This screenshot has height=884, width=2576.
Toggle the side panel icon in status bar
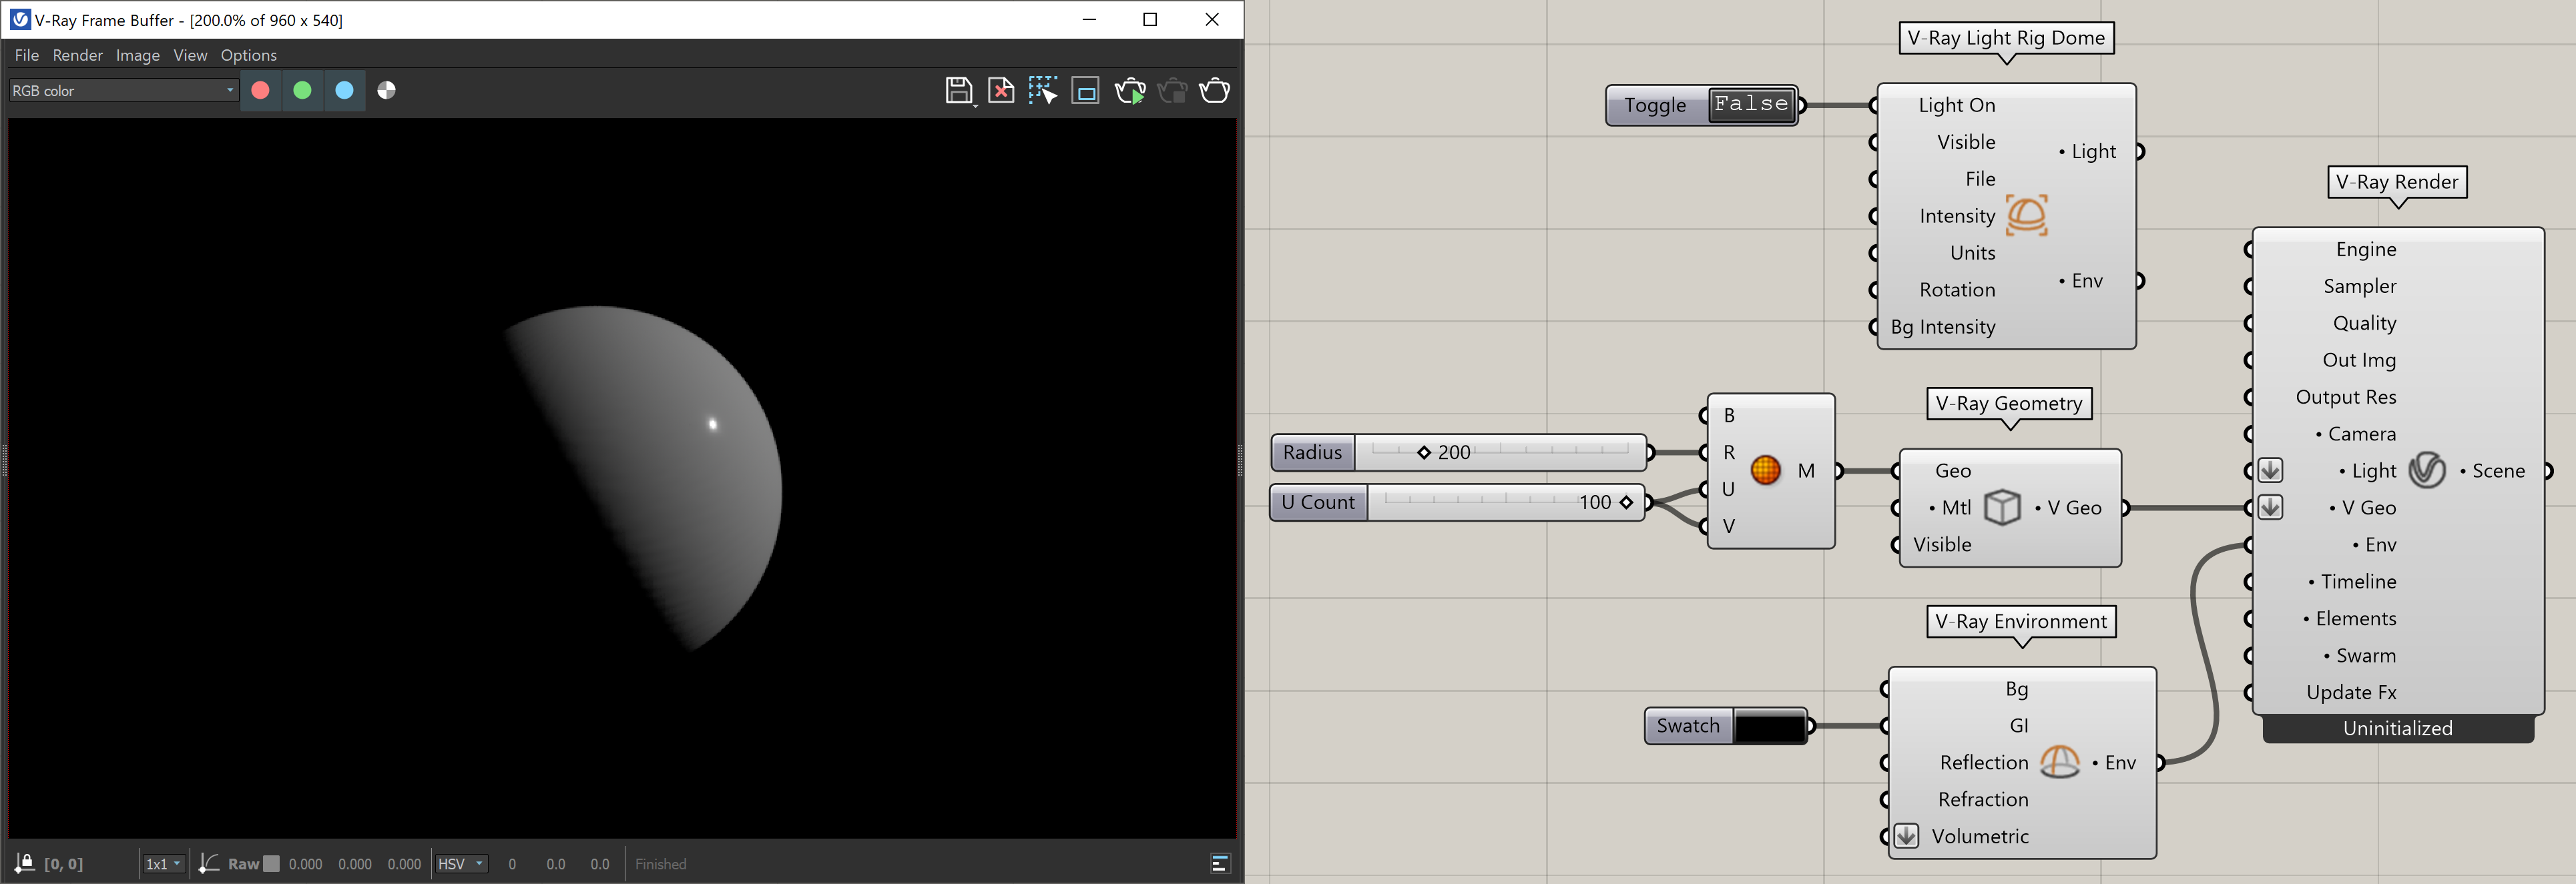click(1219, 864)
